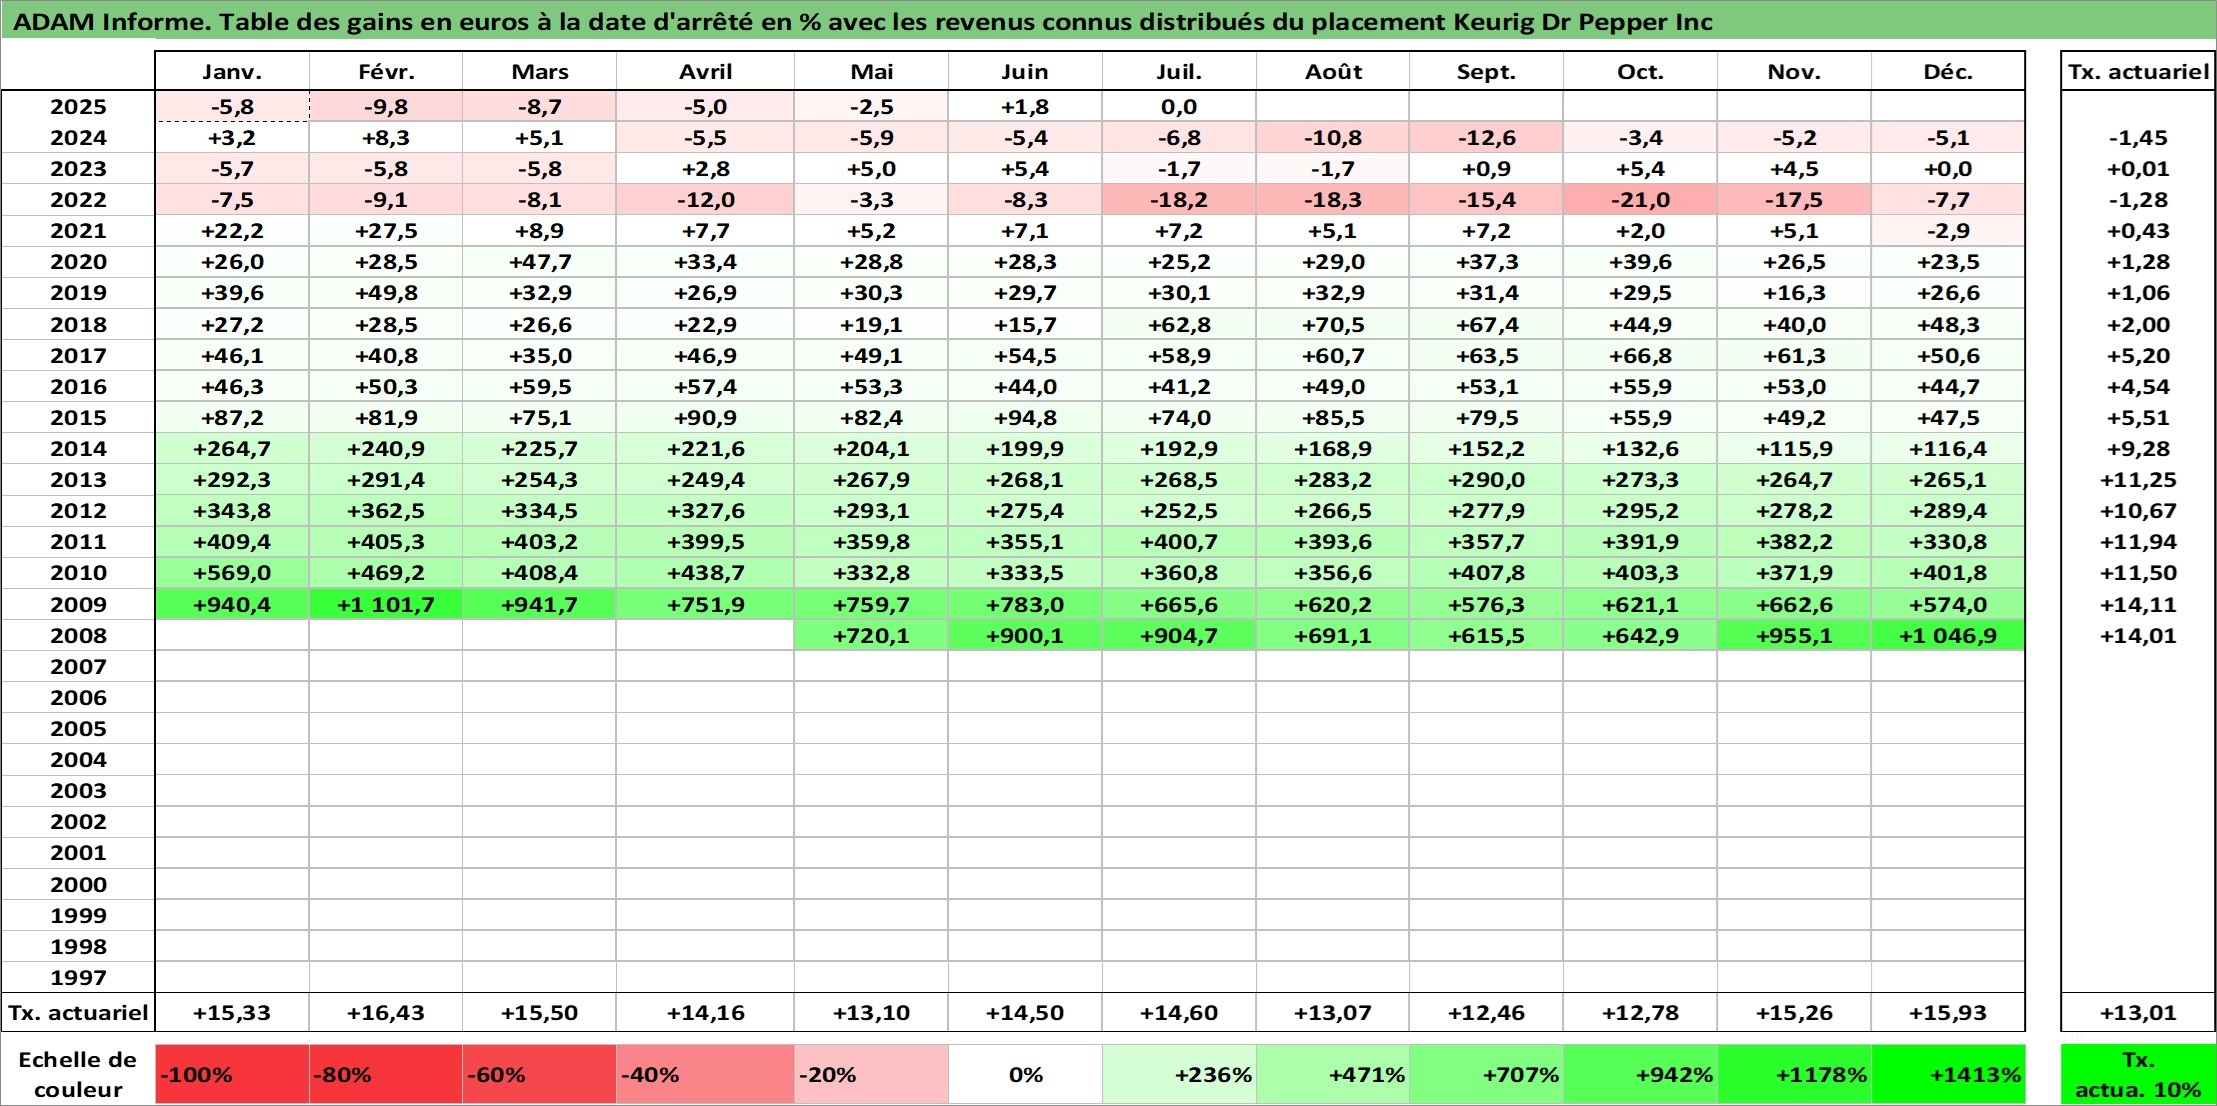Click the -100% red color scale swatch

[x=232, y=1075]
